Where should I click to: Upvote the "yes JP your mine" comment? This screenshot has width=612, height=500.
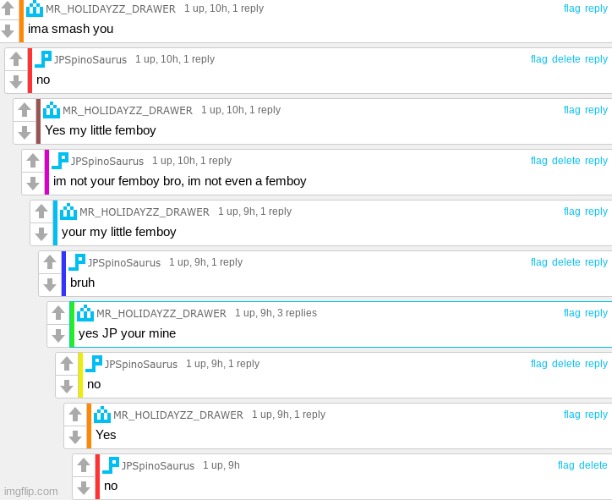coord(57,313)
